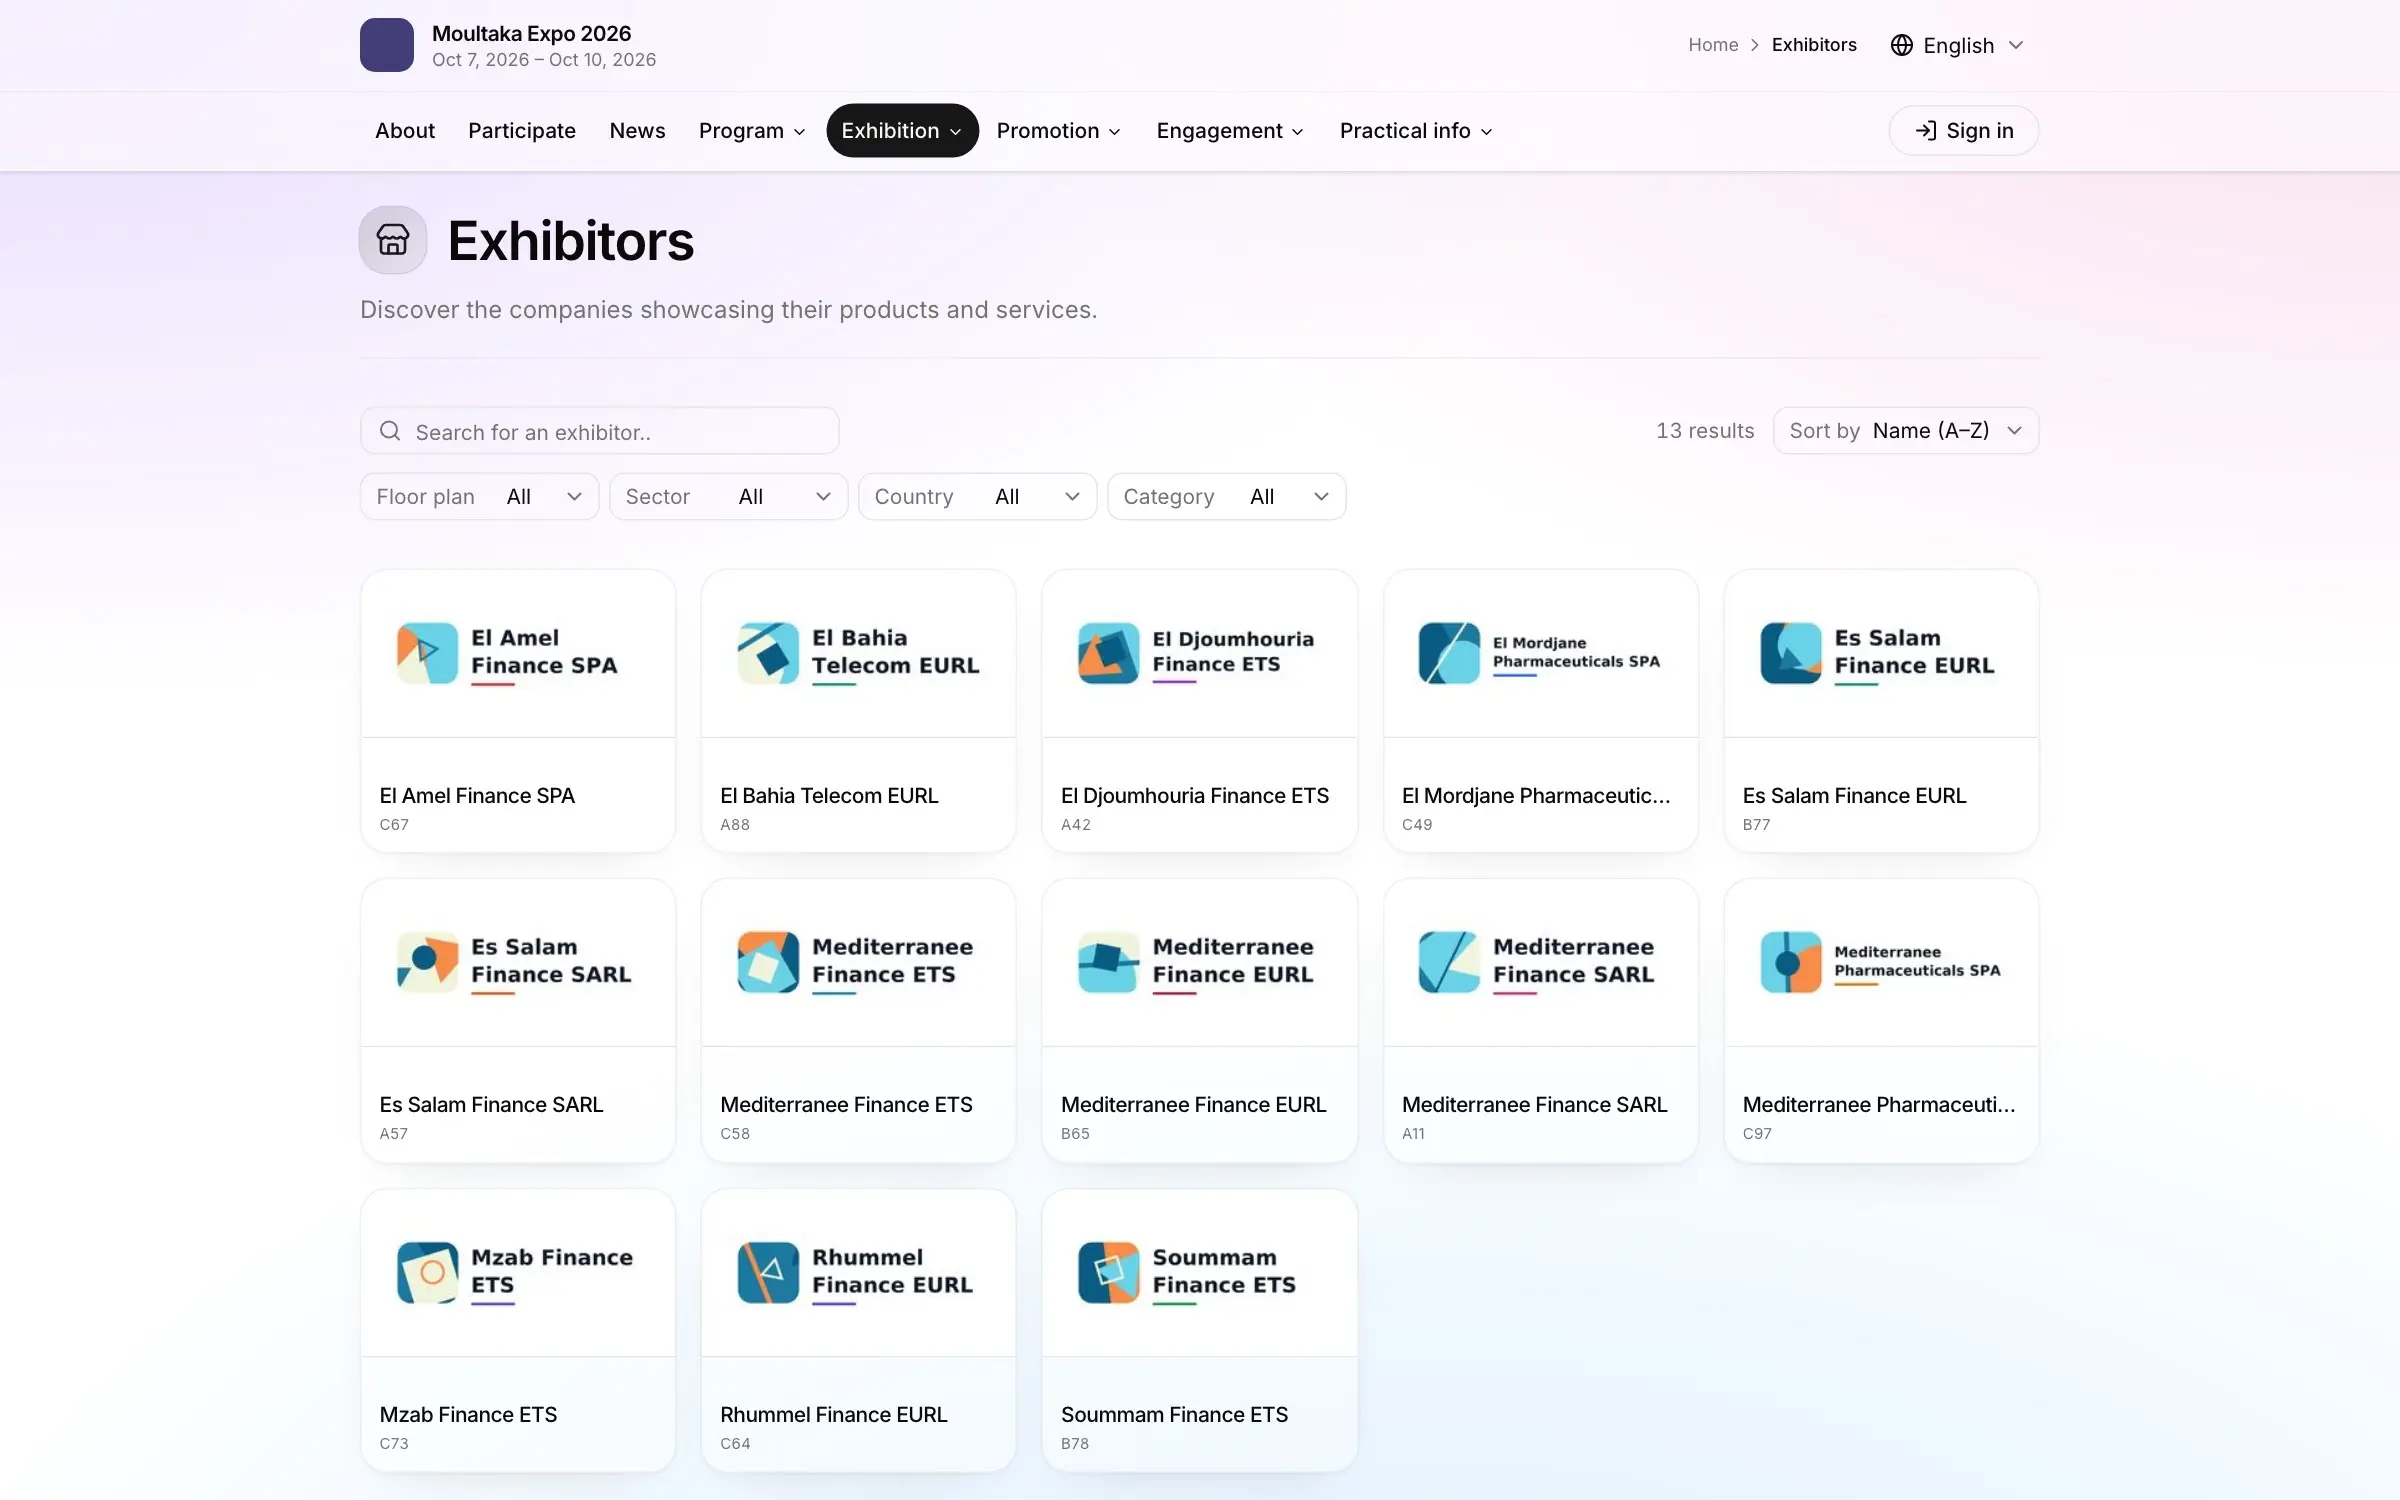2400x1500 pixels.
Task: Click the sign-in arrow icon
Action: (x=1925, y=131)
